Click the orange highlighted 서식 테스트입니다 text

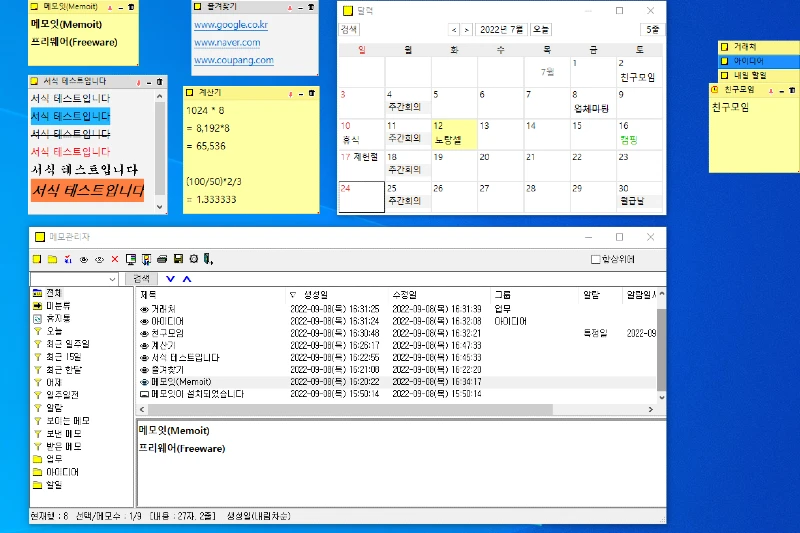click(x=88, y=190)
